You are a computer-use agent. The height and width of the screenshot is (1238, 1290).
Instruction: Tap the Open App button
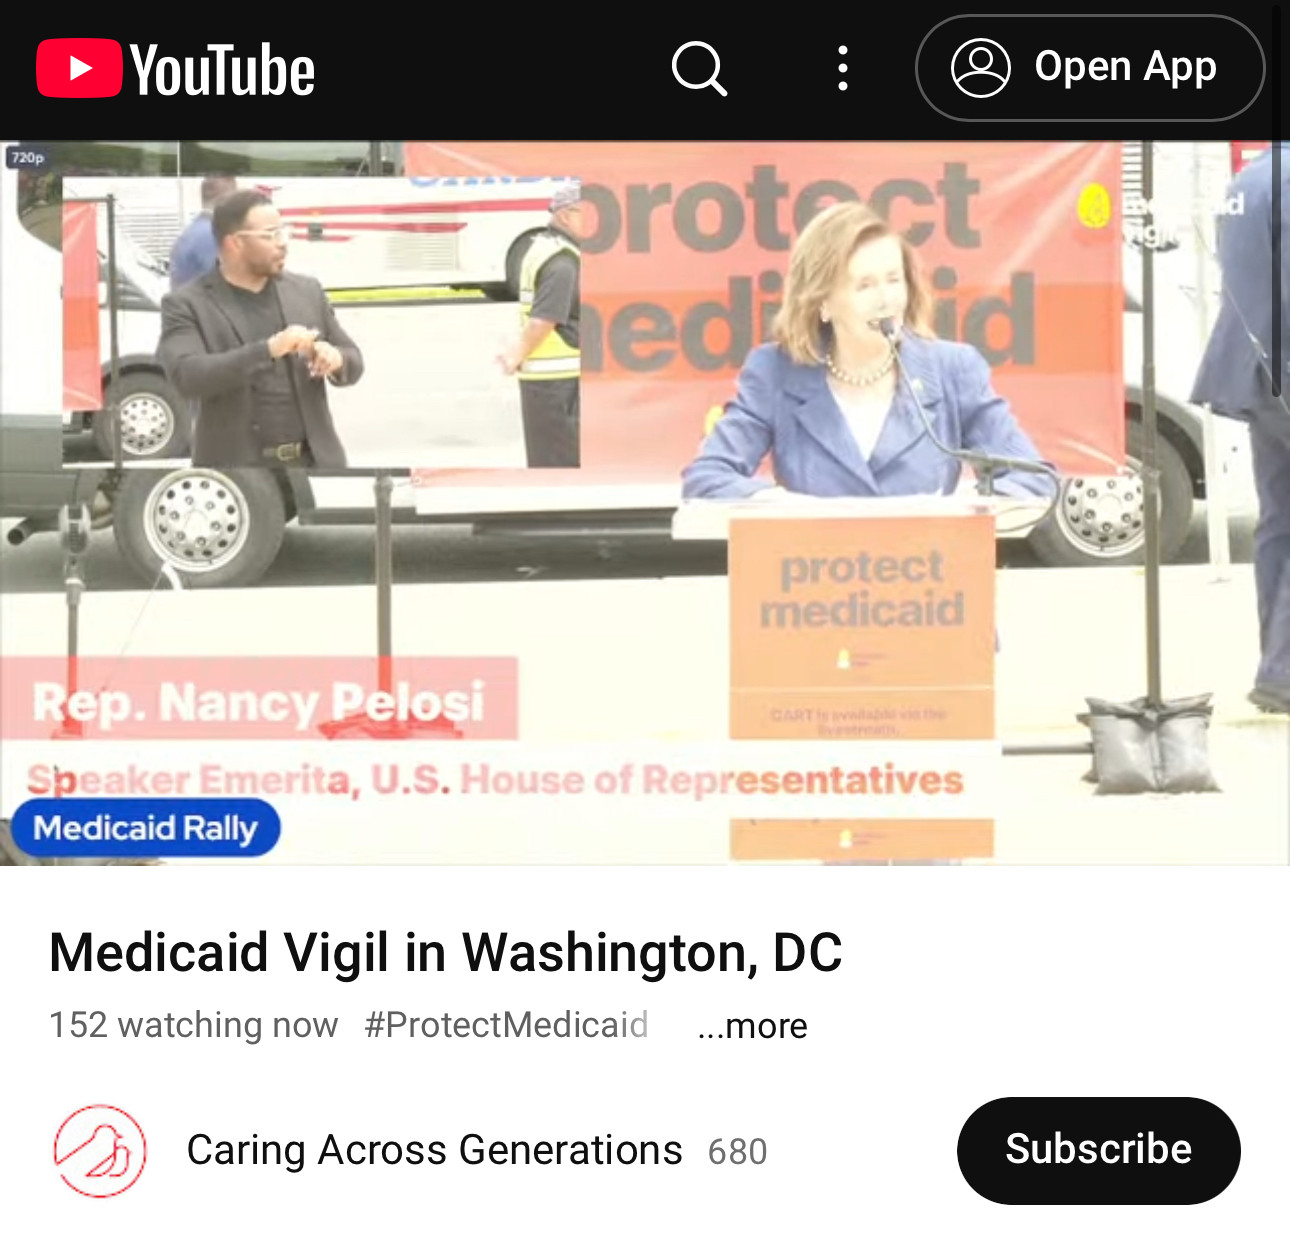1090,68
